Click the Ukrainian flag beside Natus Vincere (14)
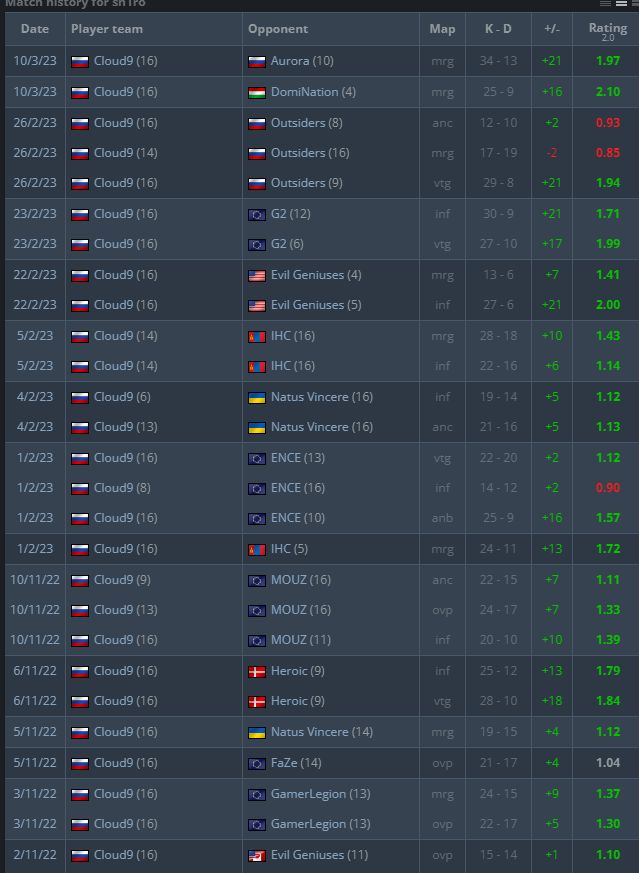The height and width of the screenshot is (873, 639). (257, 733)
